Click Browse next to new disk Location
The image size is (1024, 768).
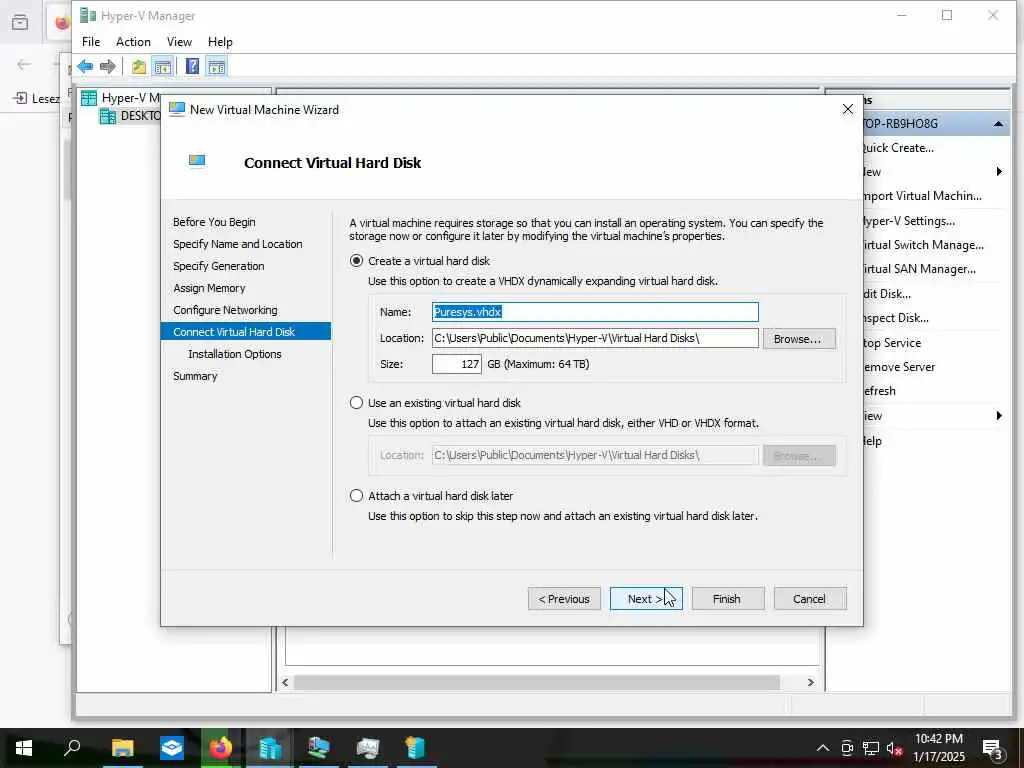pyautogui.click(x=799, y=339)
